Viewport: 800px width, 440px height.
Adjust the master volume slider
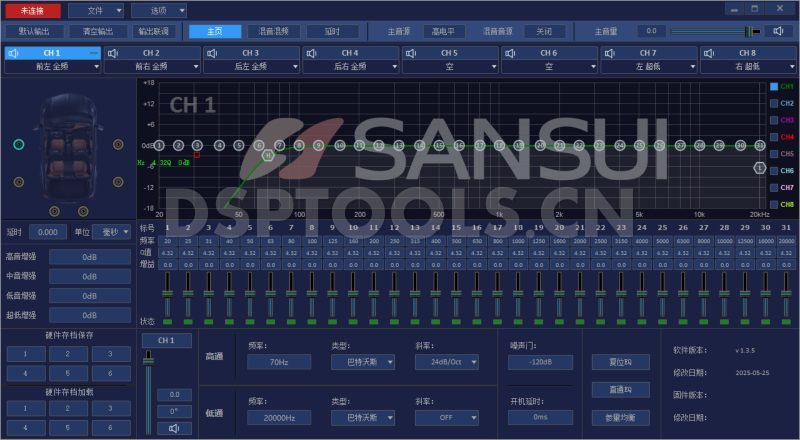716,31
